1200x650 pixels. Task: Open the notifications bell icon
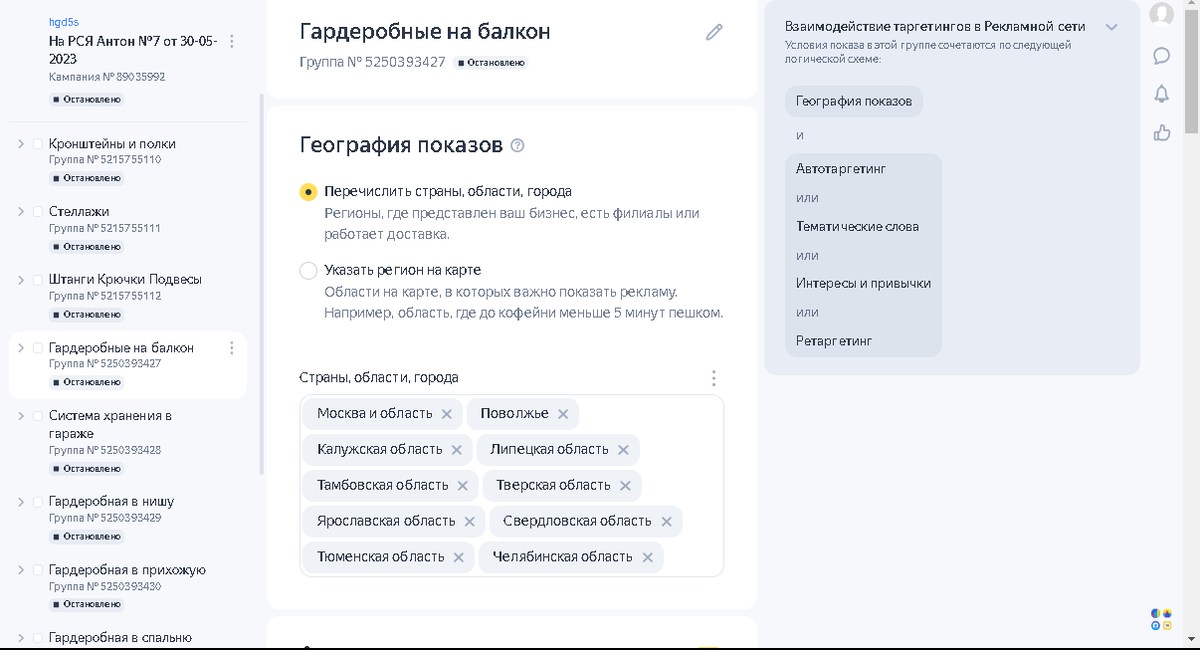pos(1161,95)
